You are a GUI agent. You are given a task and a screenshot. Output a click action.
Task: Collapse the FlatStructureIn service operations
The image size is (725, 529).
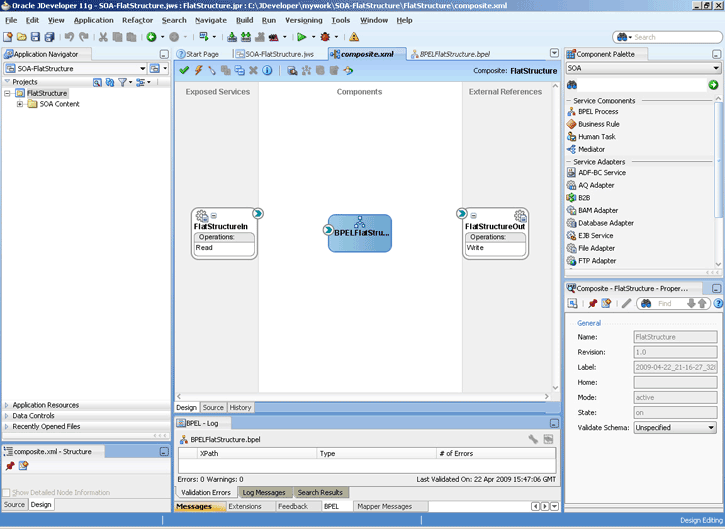(215, 215)
